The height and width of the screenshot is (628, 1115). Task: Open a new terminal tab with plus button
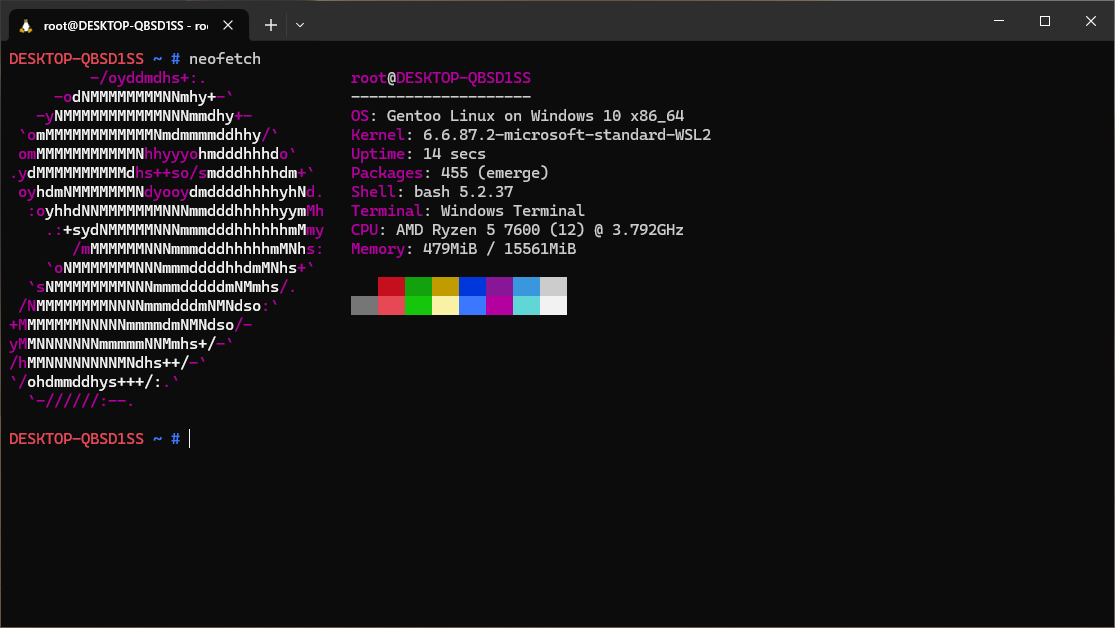(271, 26)
